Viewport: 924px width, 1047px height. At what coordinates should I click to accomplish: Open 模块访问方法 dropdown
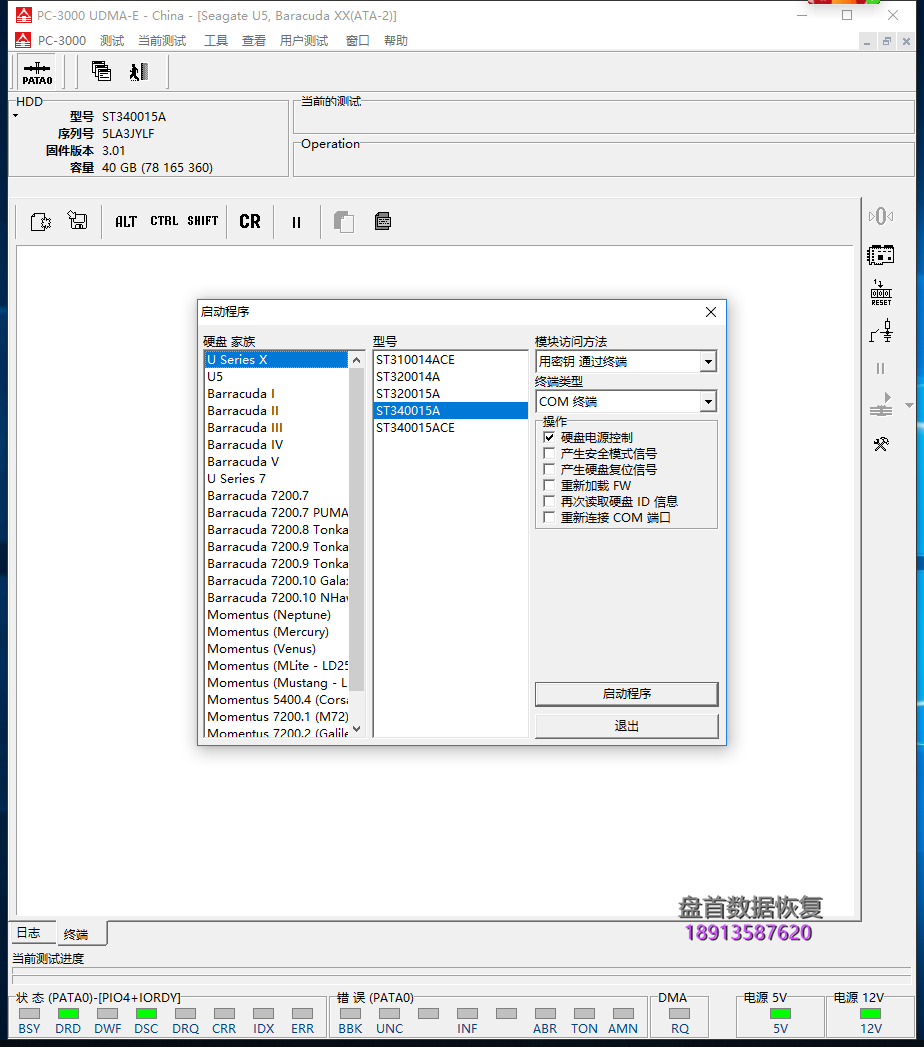[x=708, y=362]
